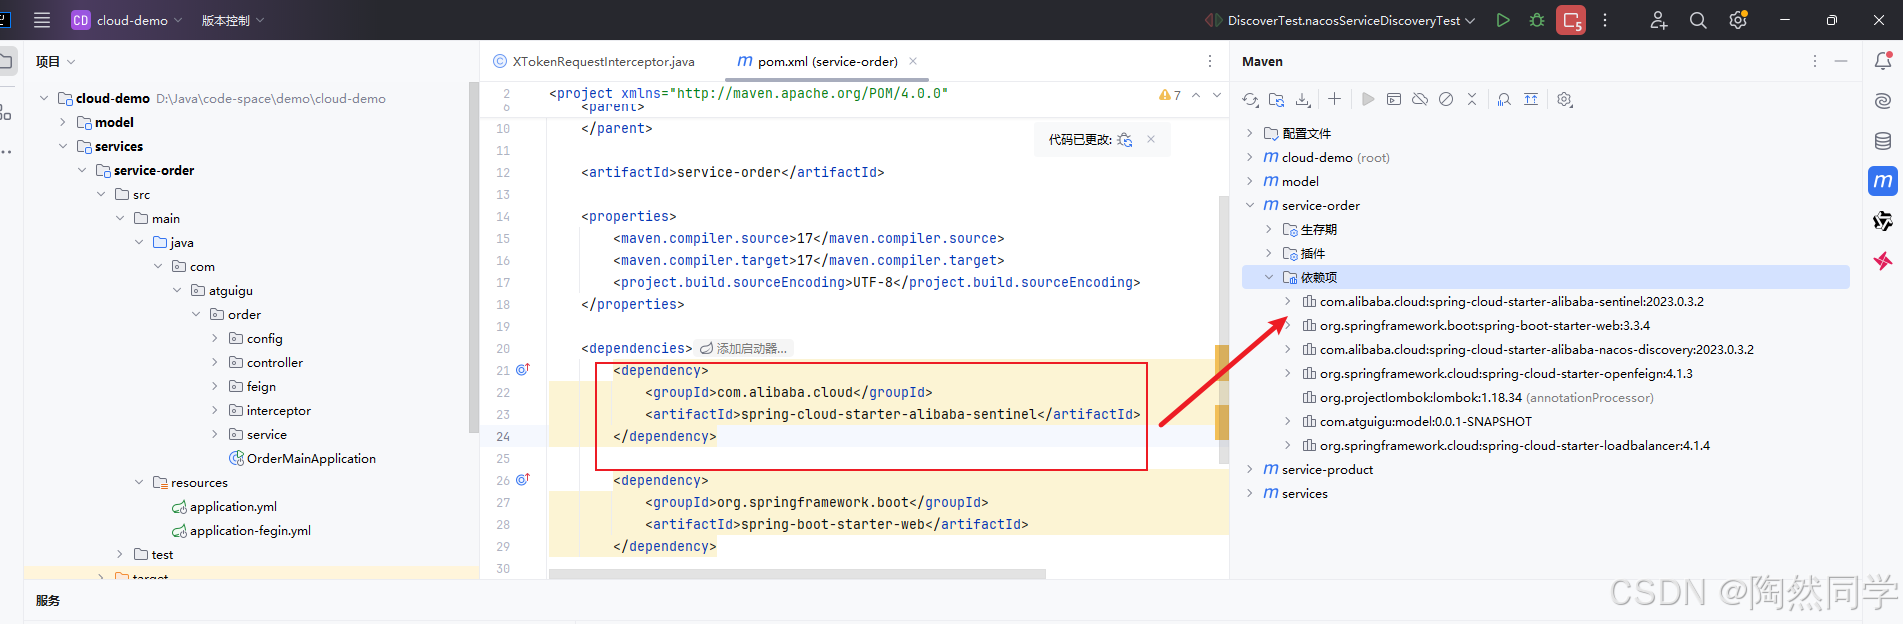Collapse resources folder in project tree
This screenshot has height=624, width=1903.
click(x=139, y=482)
